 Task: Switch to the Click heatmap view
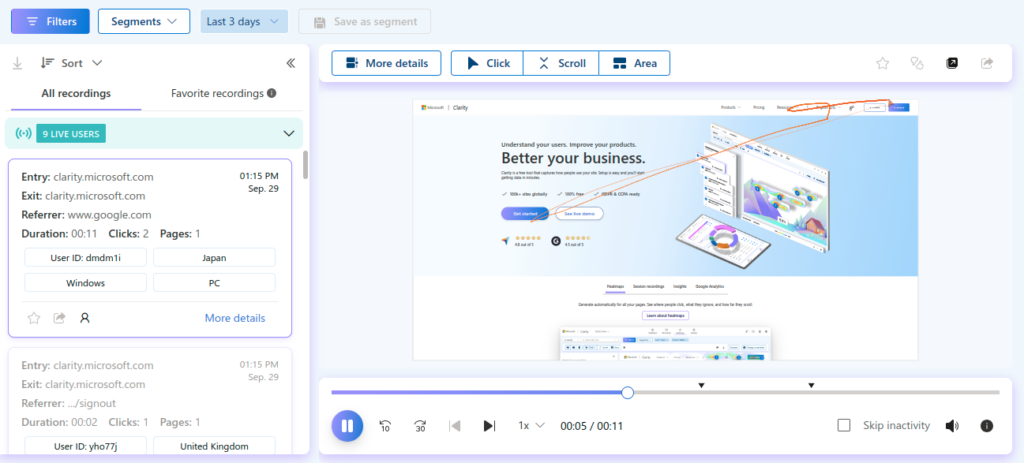[487, 63]
